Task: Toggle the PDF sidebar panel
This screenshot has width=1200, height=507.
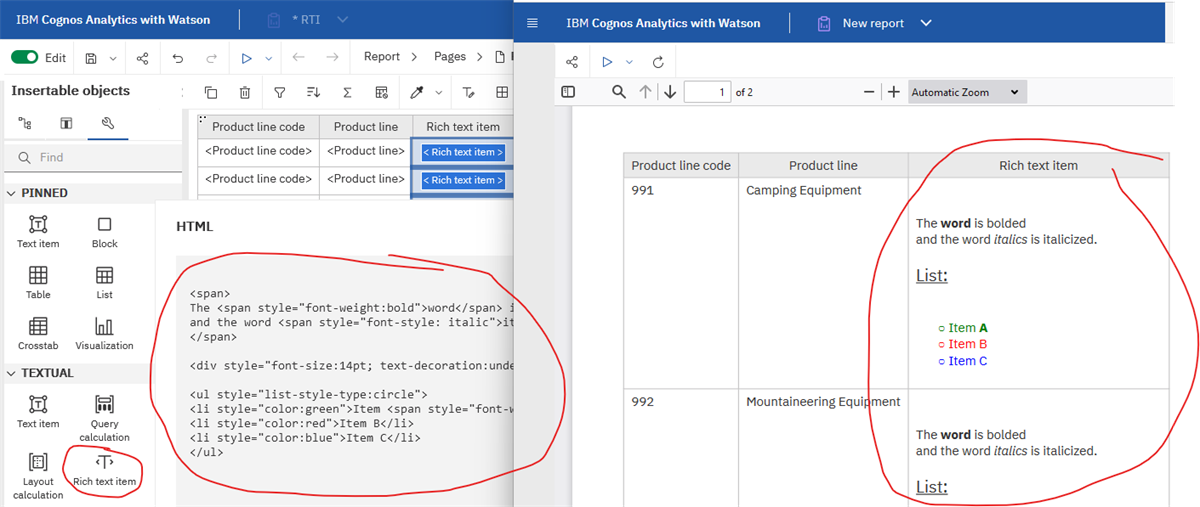Action: [x=568, y=92]
